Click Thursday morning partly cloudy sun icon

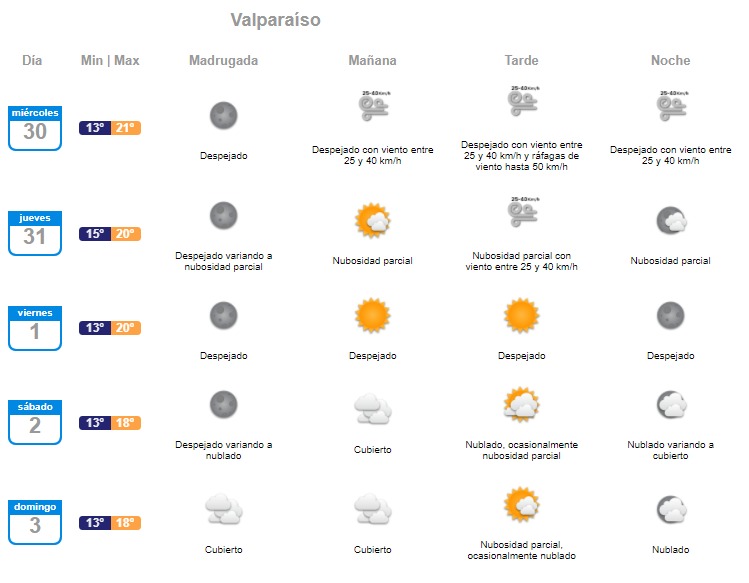(x=372, y=219)
